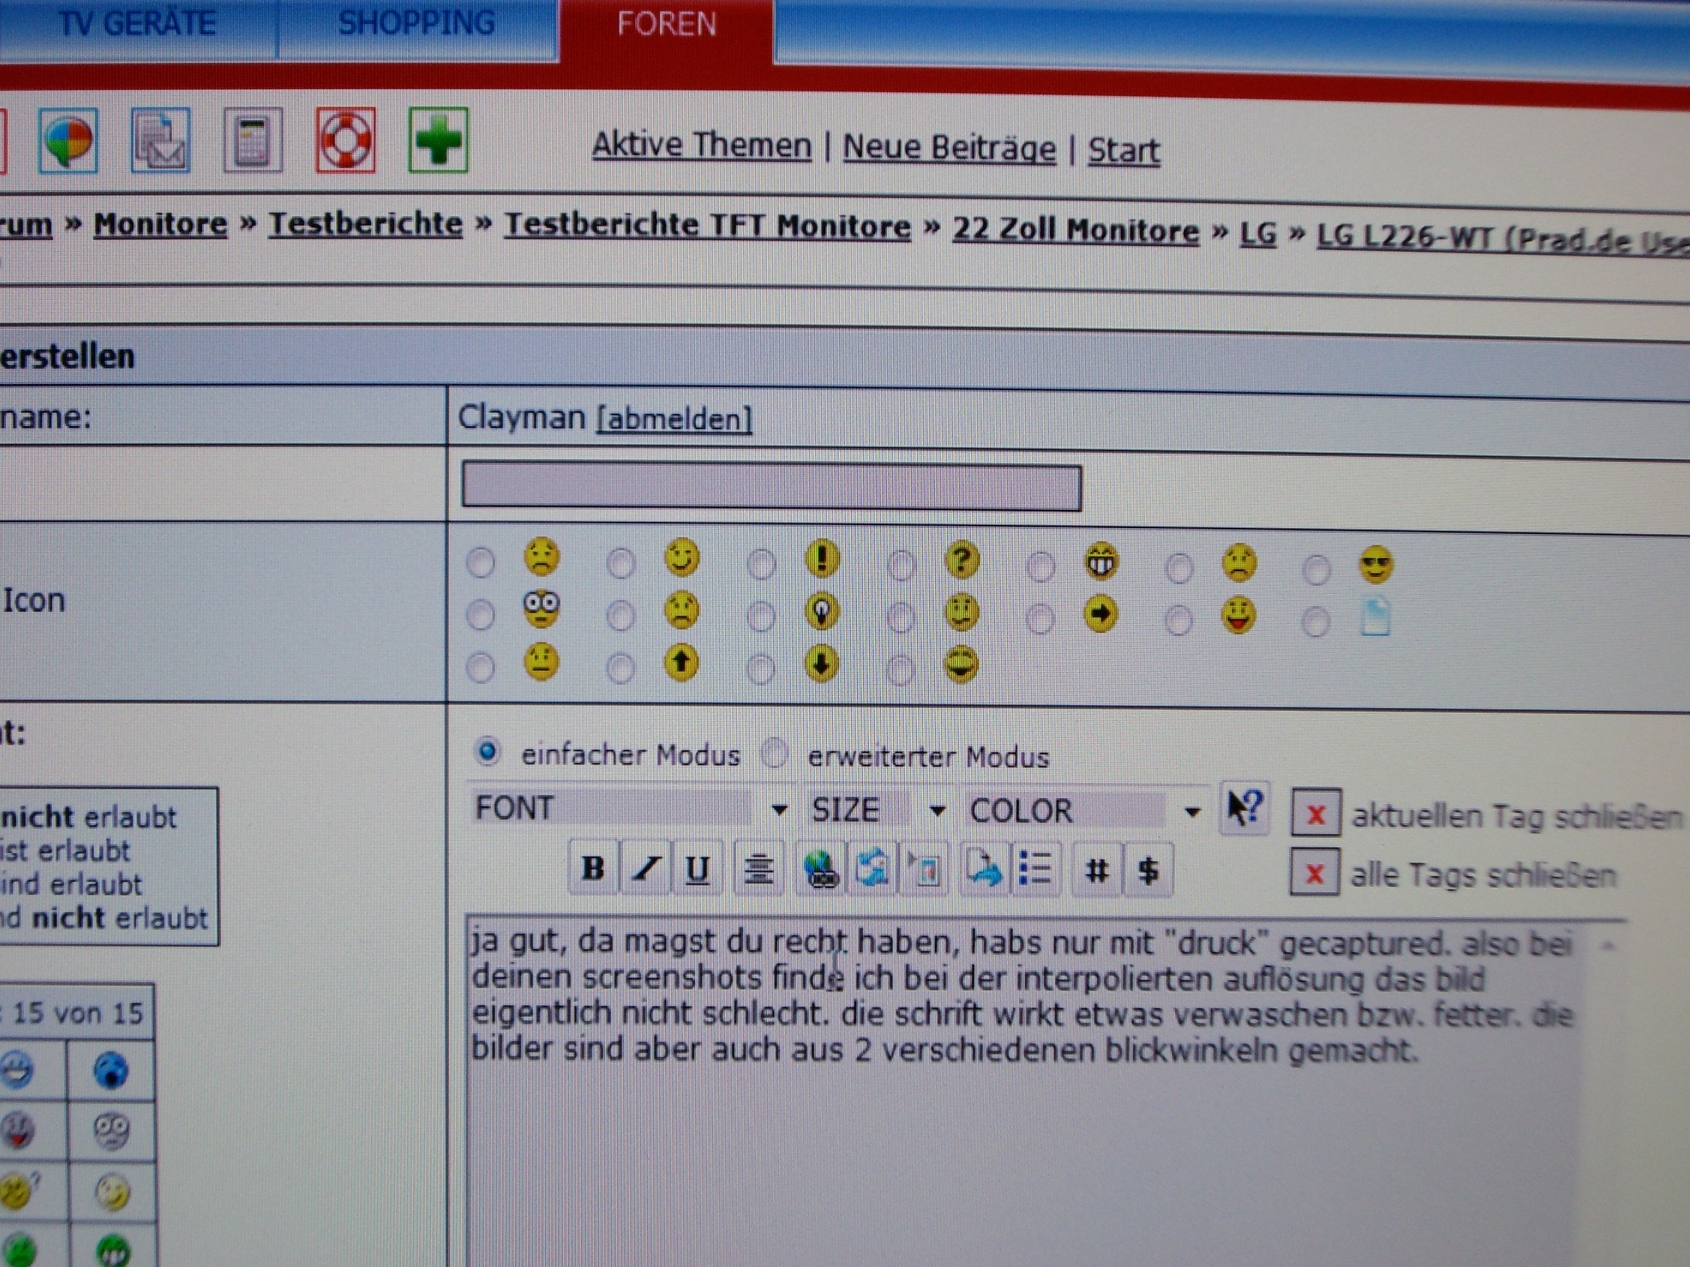Screen dimensions: 1690x1267
Task: Click the hash (#) code button
Action: point(1096,871)
